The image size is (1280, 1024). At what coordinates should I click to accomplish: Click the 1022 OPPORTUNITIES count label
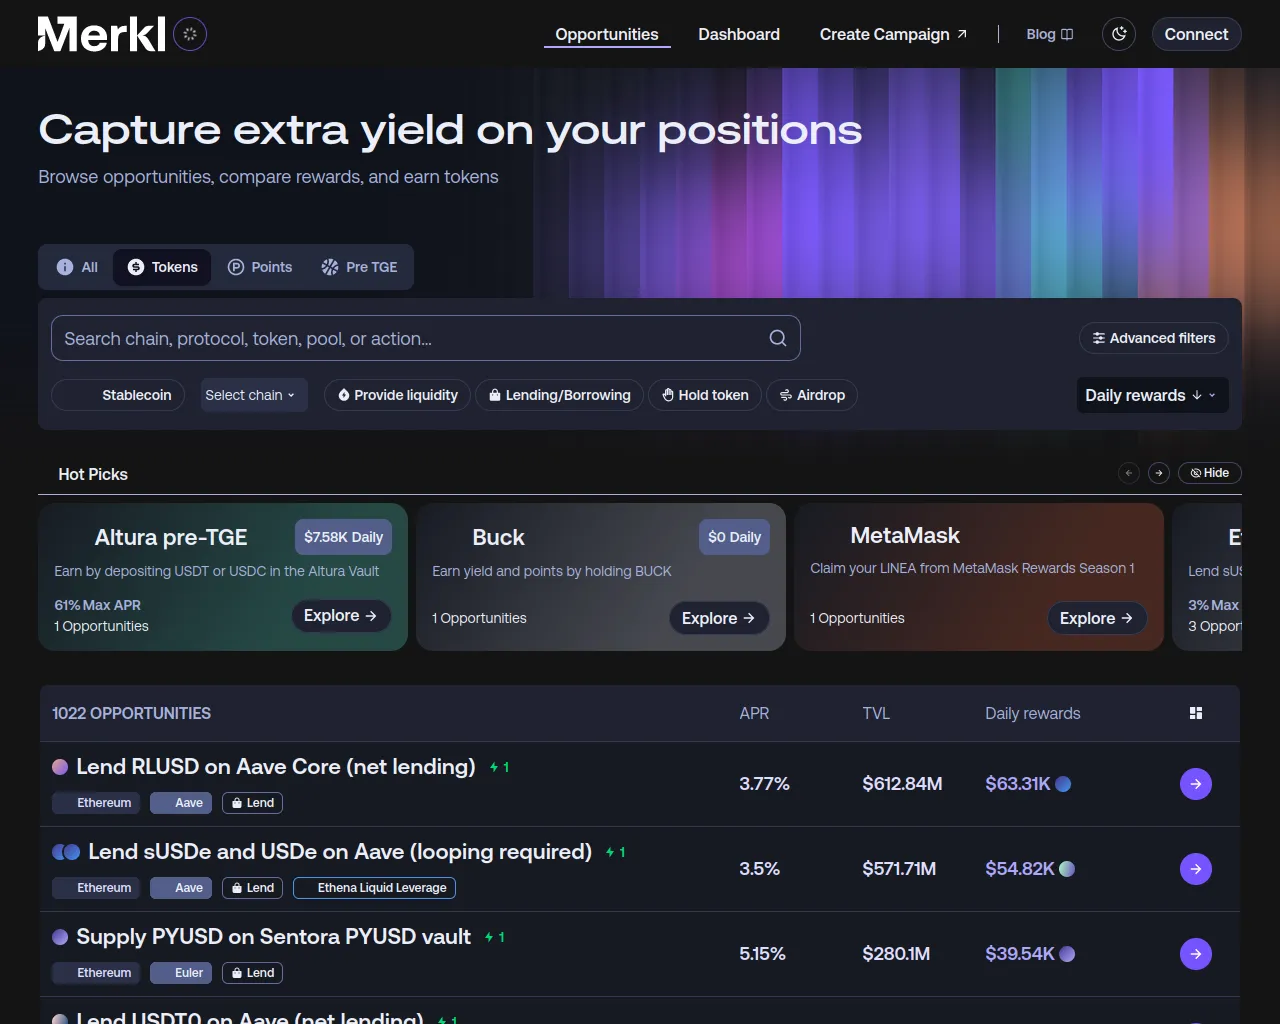(x=131, y=713)
